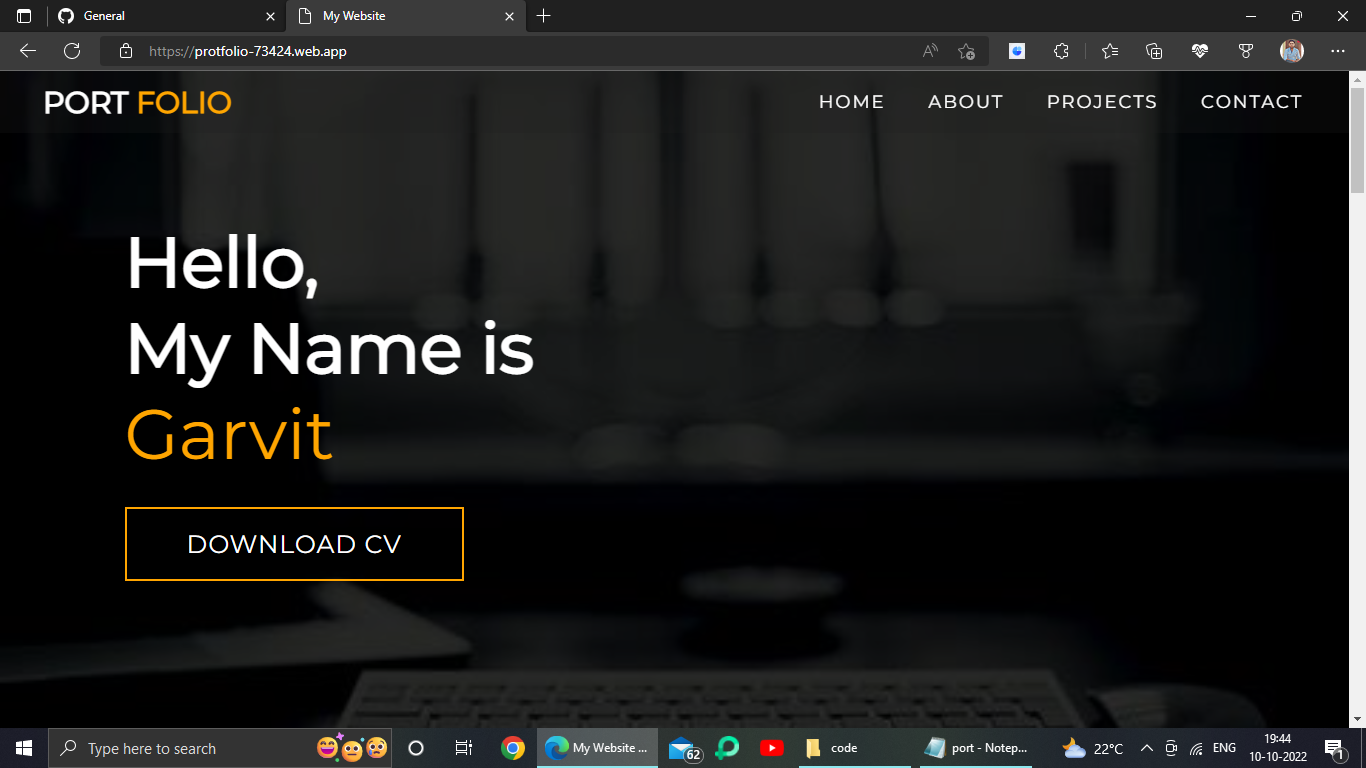Screen dimensions: 1366x768
Task: Open the PROJECTS navigation link
Action: coord(1101,102)
